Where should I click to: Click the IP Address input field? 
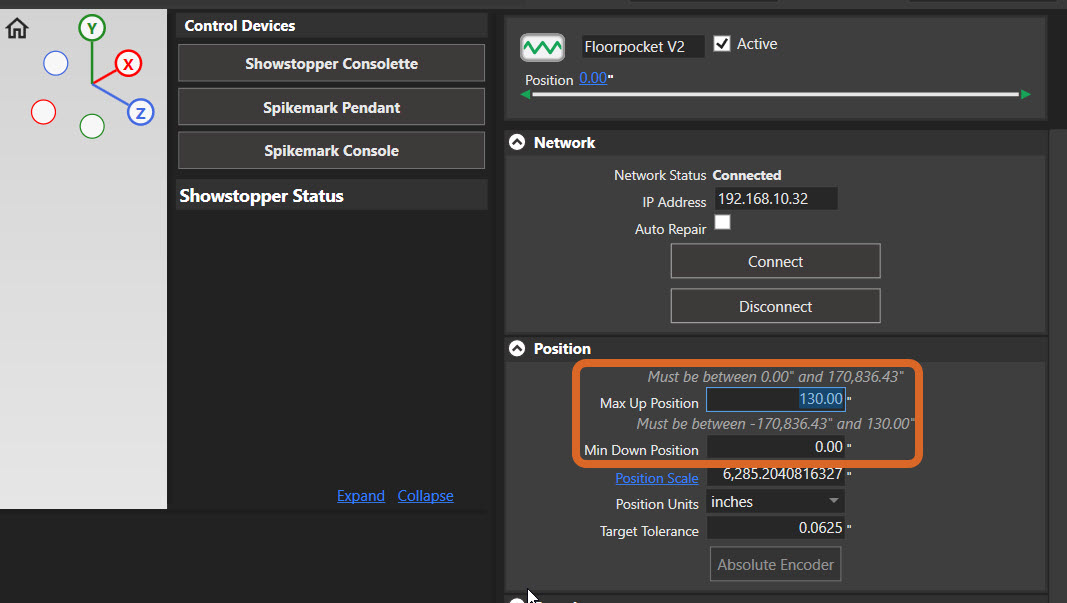coord(775,199)
